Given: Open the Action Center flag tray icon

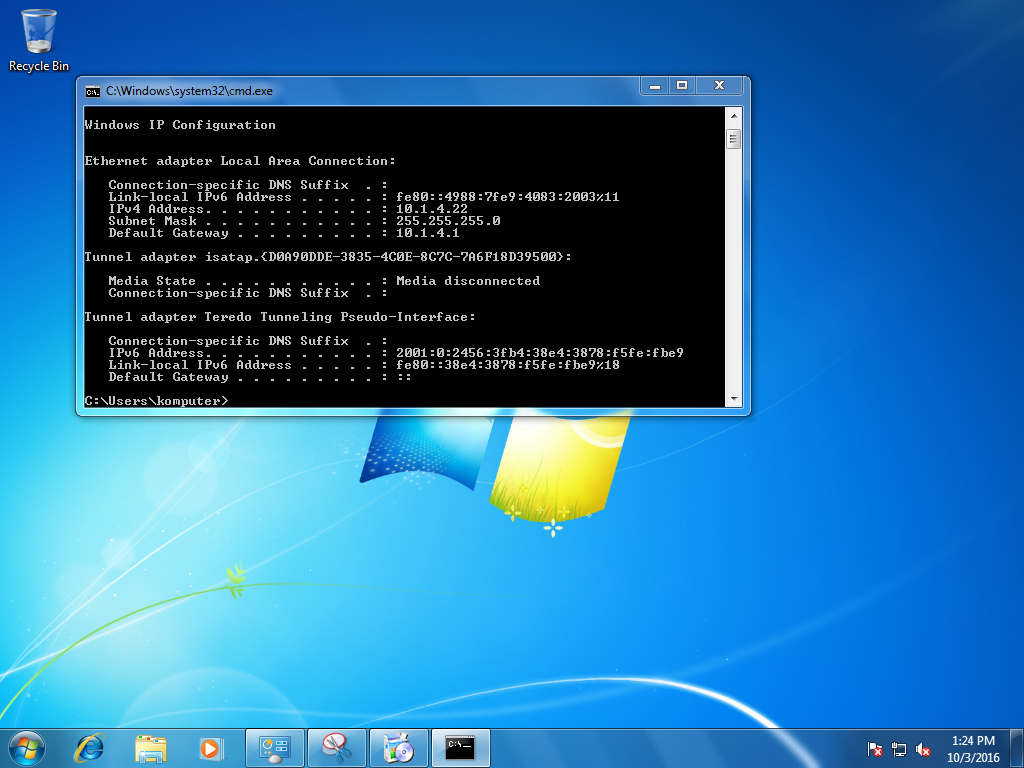Looking at the screenshot, I should (874, 749).
